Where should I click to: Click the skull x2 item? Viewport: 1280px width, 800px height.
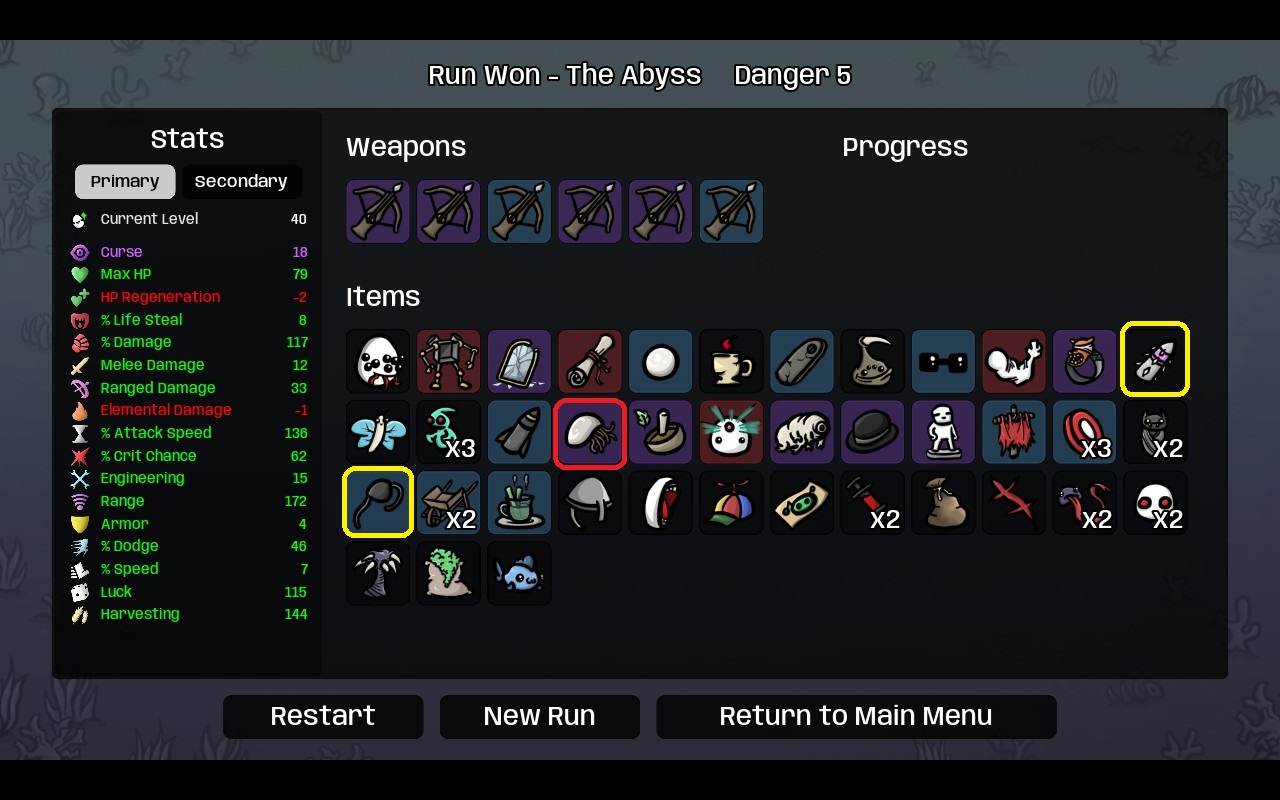tap(1155, 503)
